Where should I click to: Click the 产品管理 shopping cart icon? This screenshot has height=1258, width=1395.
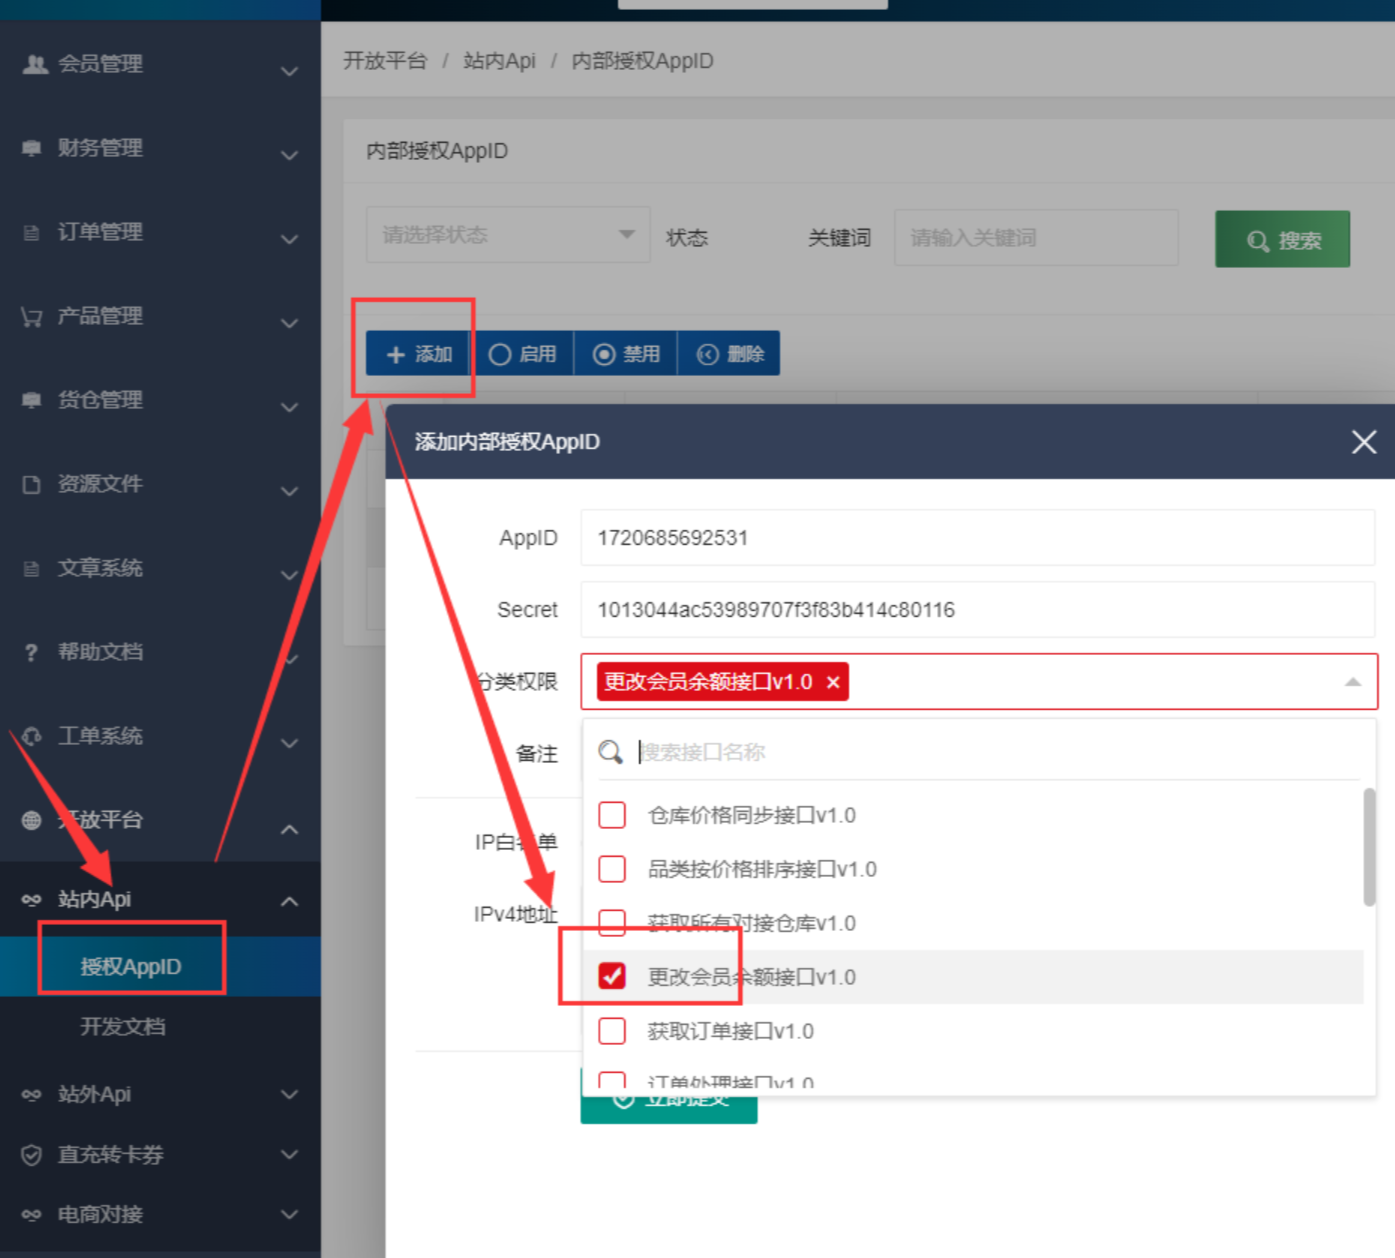point(32,317)
